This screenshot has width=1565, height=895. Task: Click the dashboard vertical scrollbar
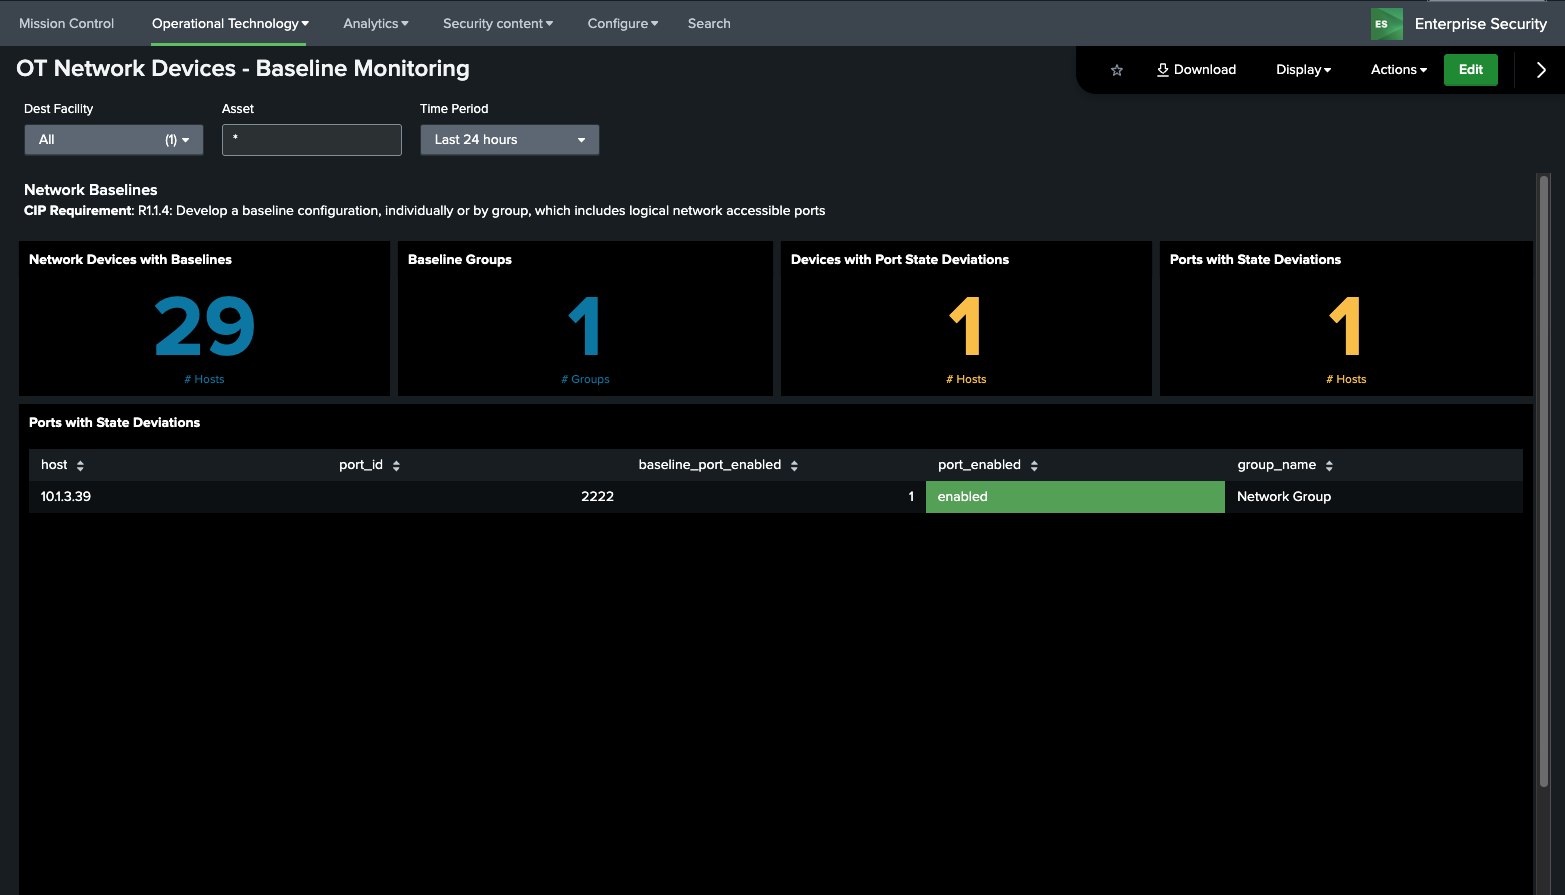[1543, 480]
